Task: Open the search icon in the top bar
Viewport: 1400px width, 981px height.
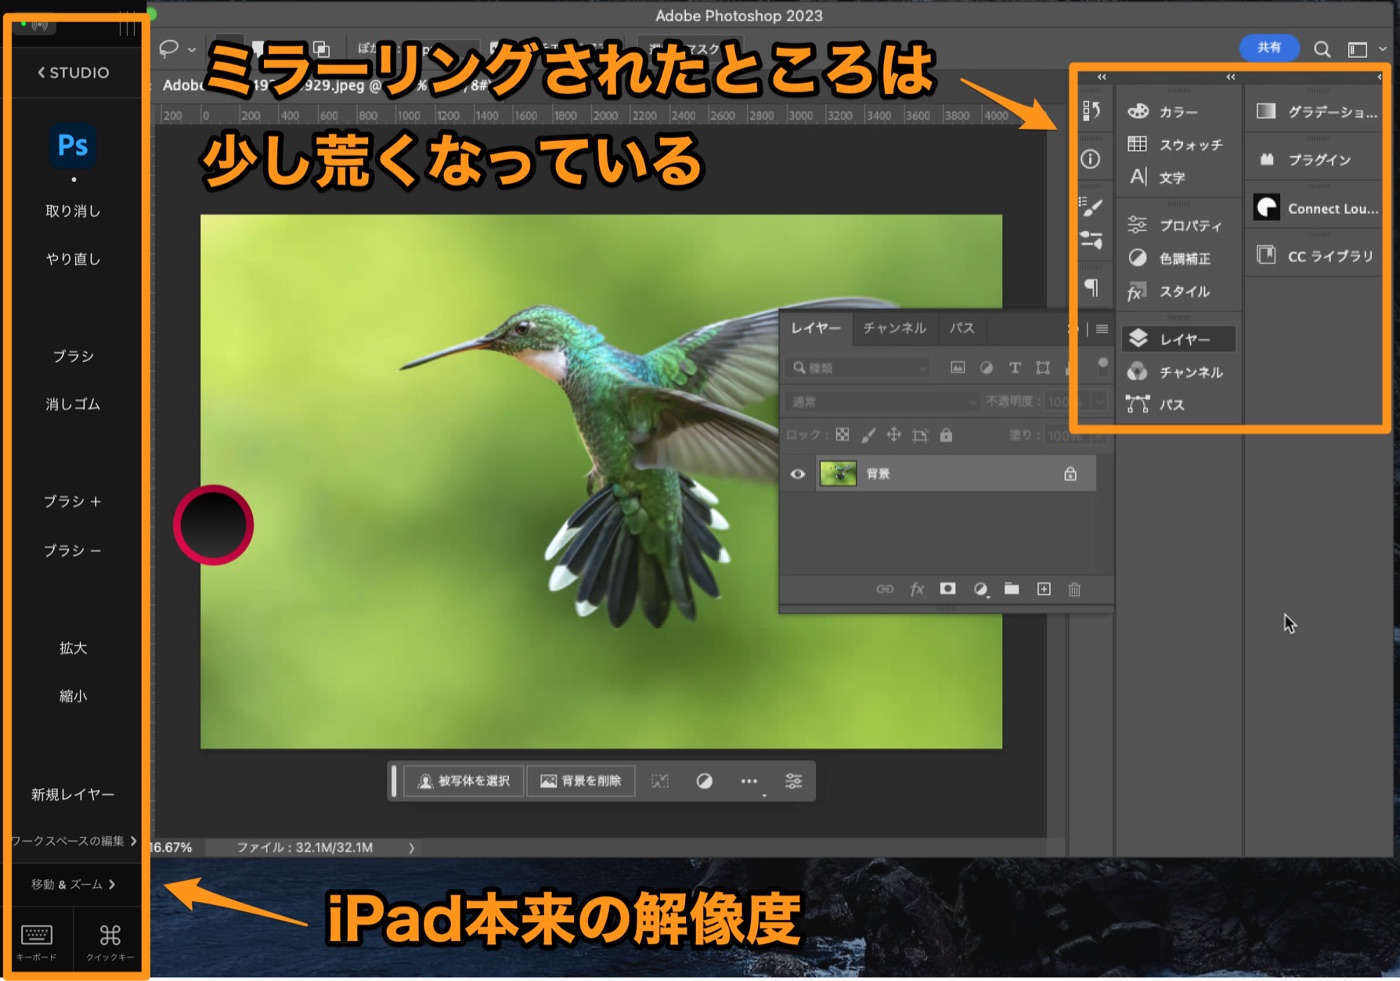Action: pos(1322,49)
